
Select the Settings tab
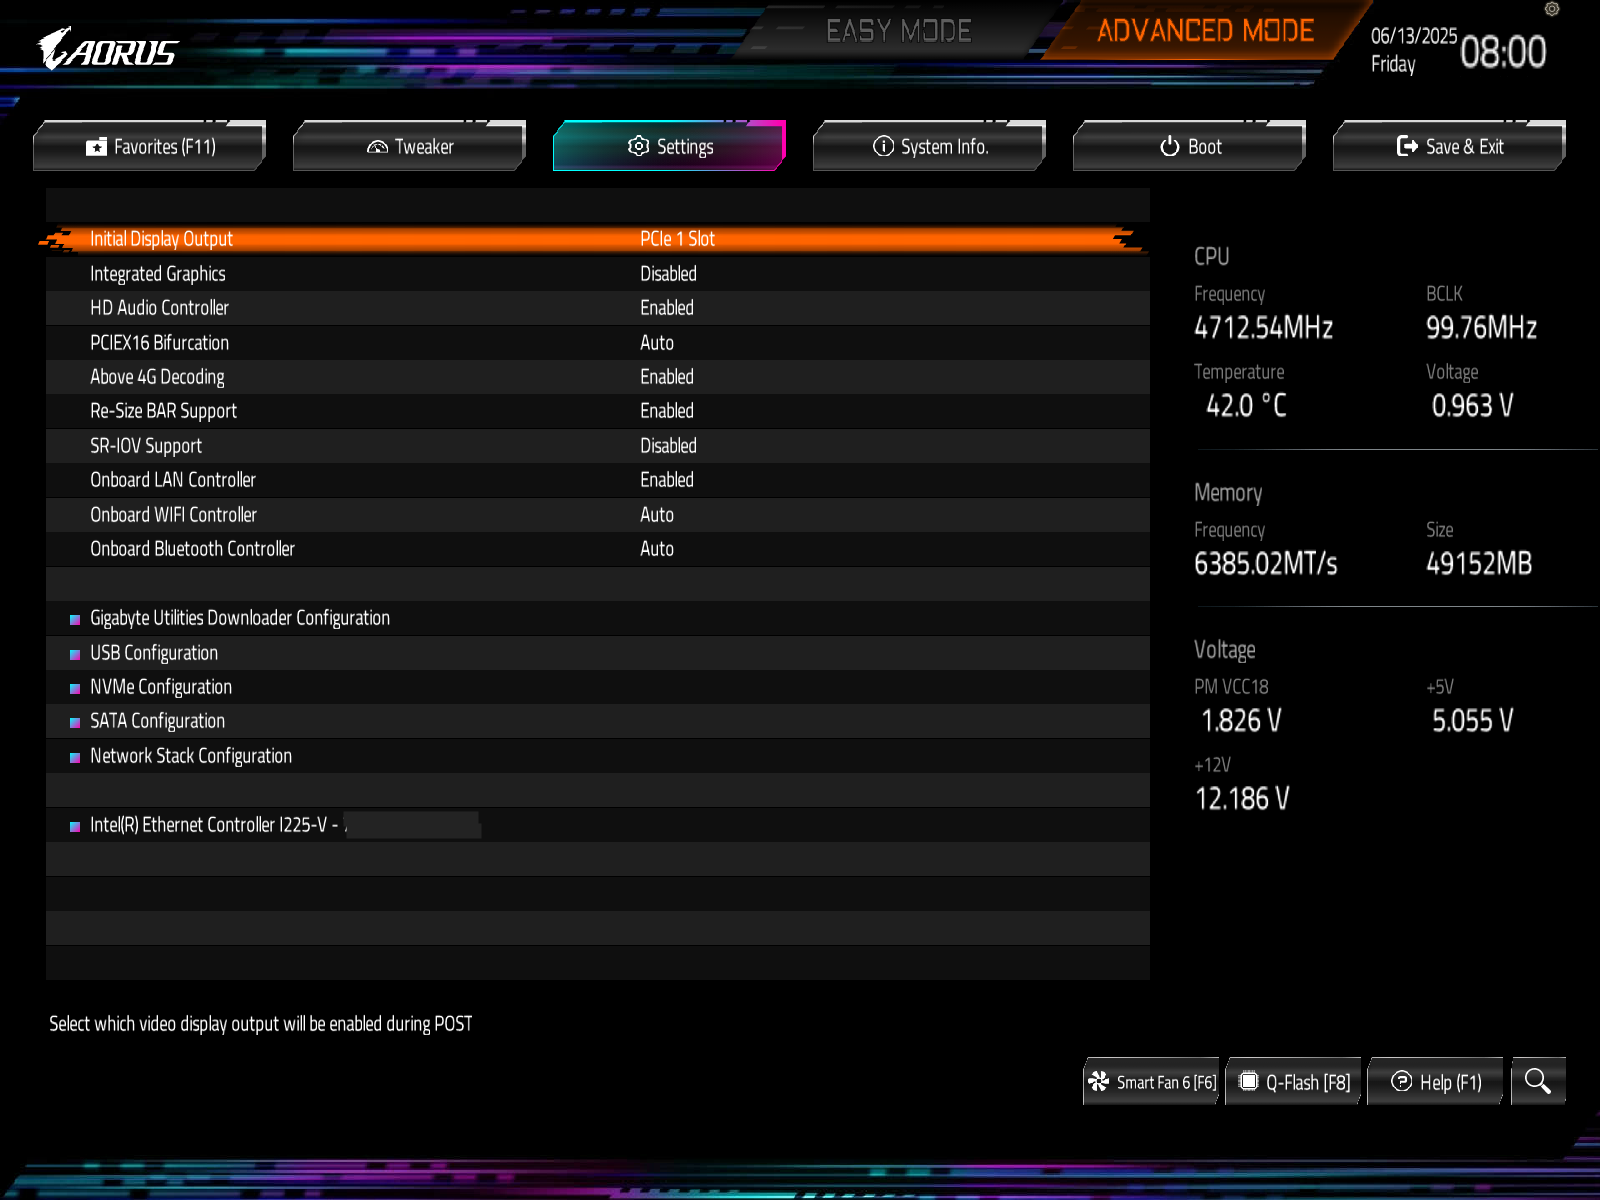[670, 146]
